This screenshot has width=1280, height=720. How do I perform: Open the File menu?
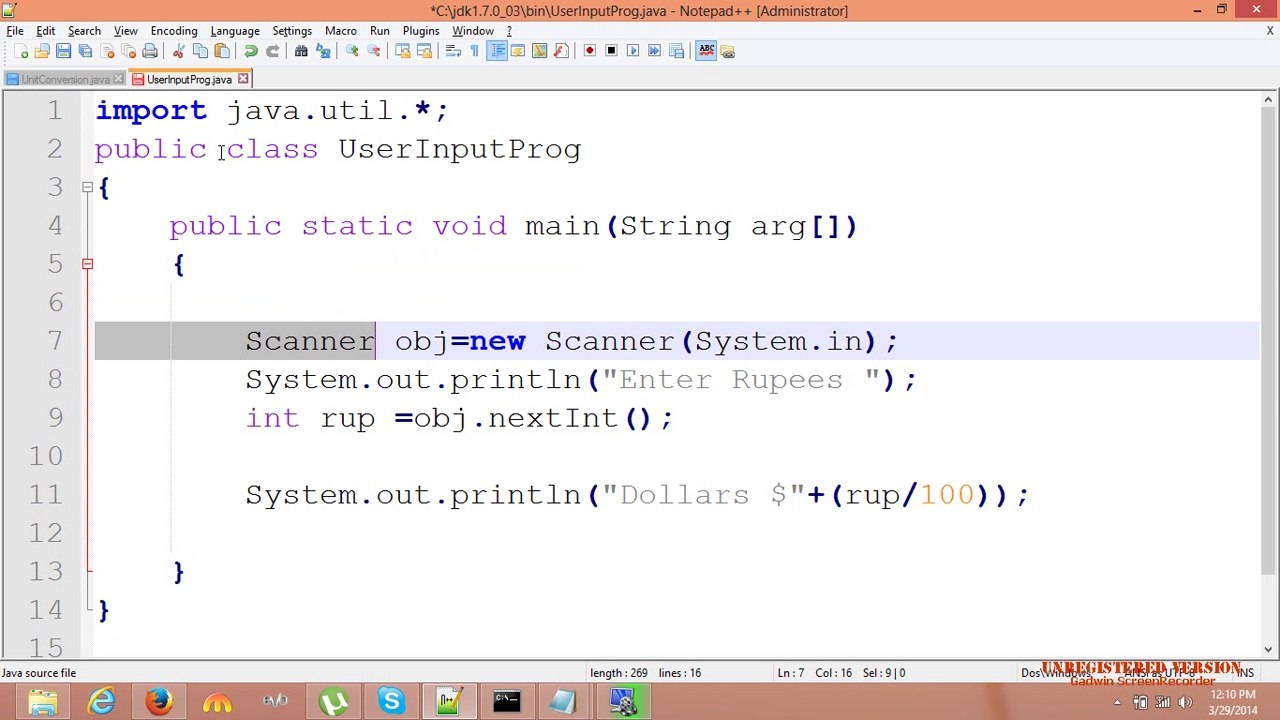[x=15, y=31]
